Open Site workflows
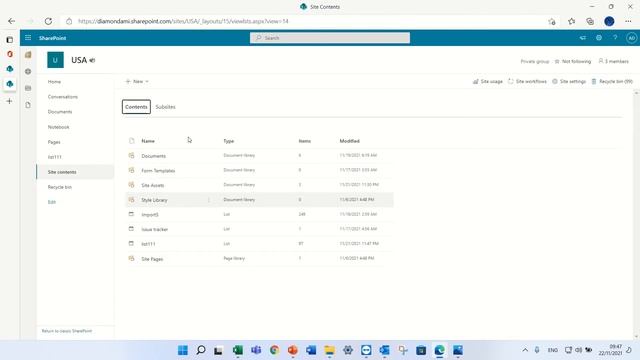640x360 pixels. click(x=527, y=82)
